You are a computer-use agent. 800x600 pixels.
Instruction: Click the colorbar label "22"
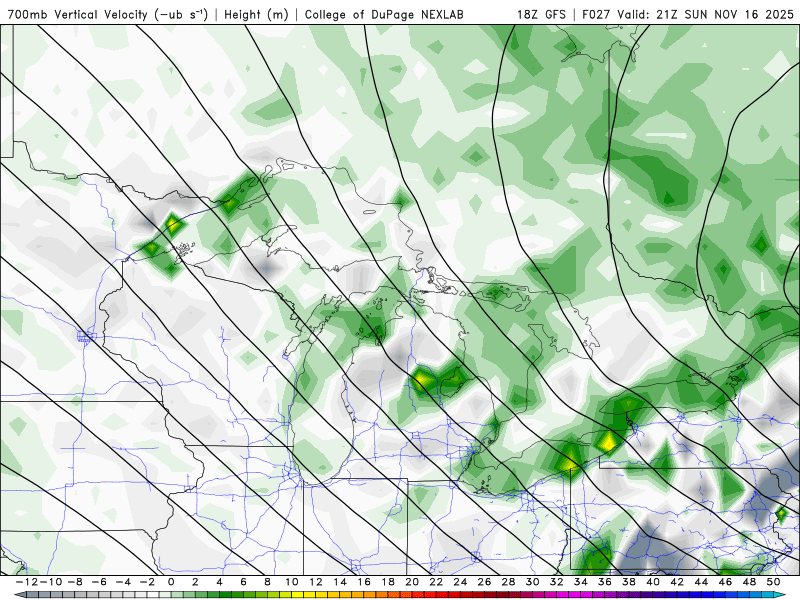point(436,582)
